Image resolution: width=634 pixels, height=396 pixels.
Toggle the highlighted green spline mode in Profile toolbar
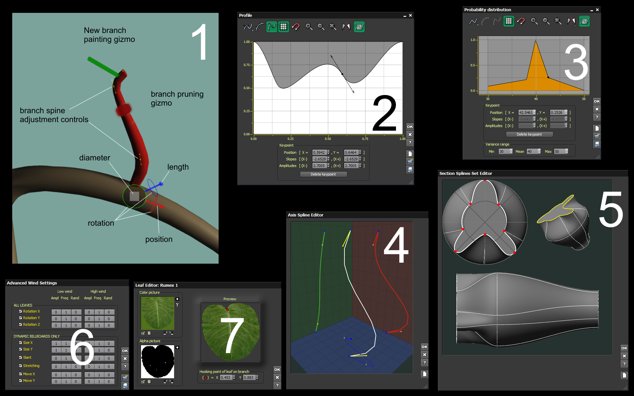[x=271, y=27]
